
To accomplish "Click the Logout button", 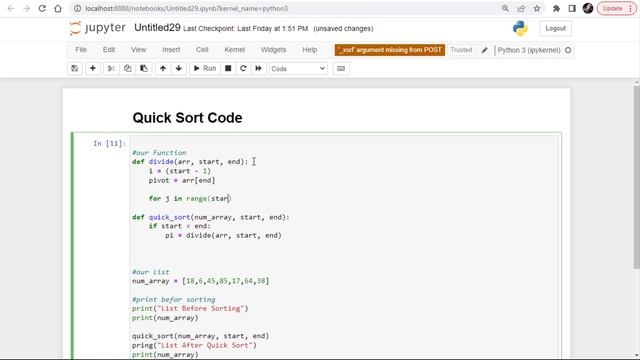I will coord(556,29).
